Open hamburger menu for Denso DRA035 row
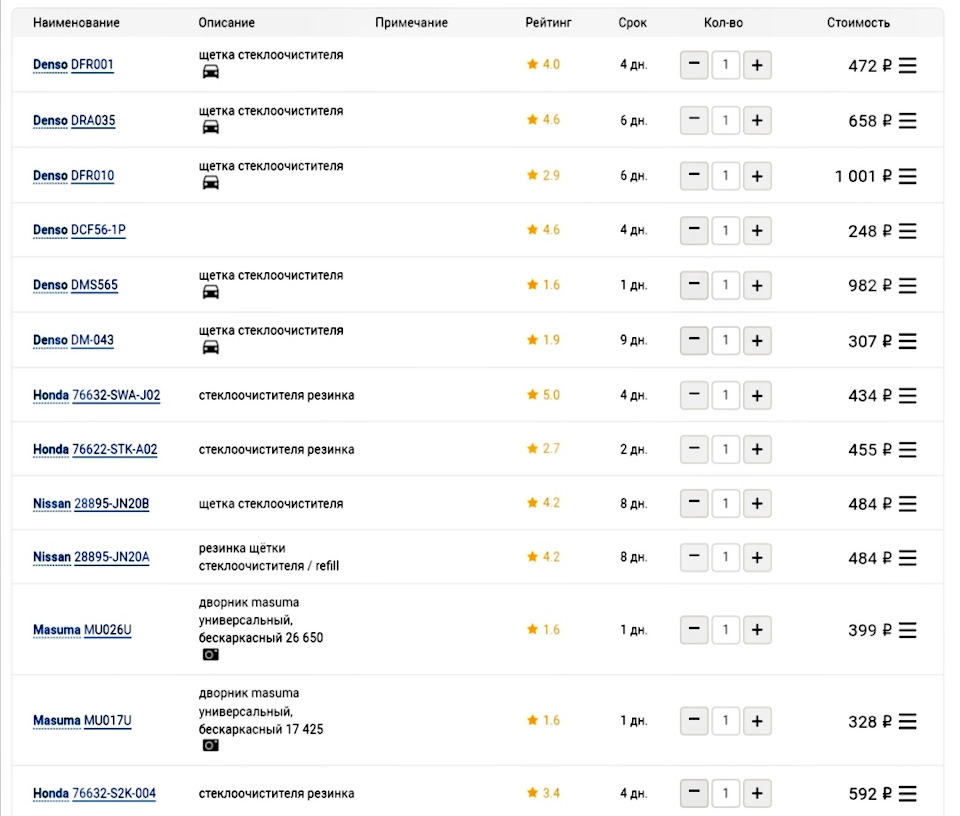 (907, 121)
